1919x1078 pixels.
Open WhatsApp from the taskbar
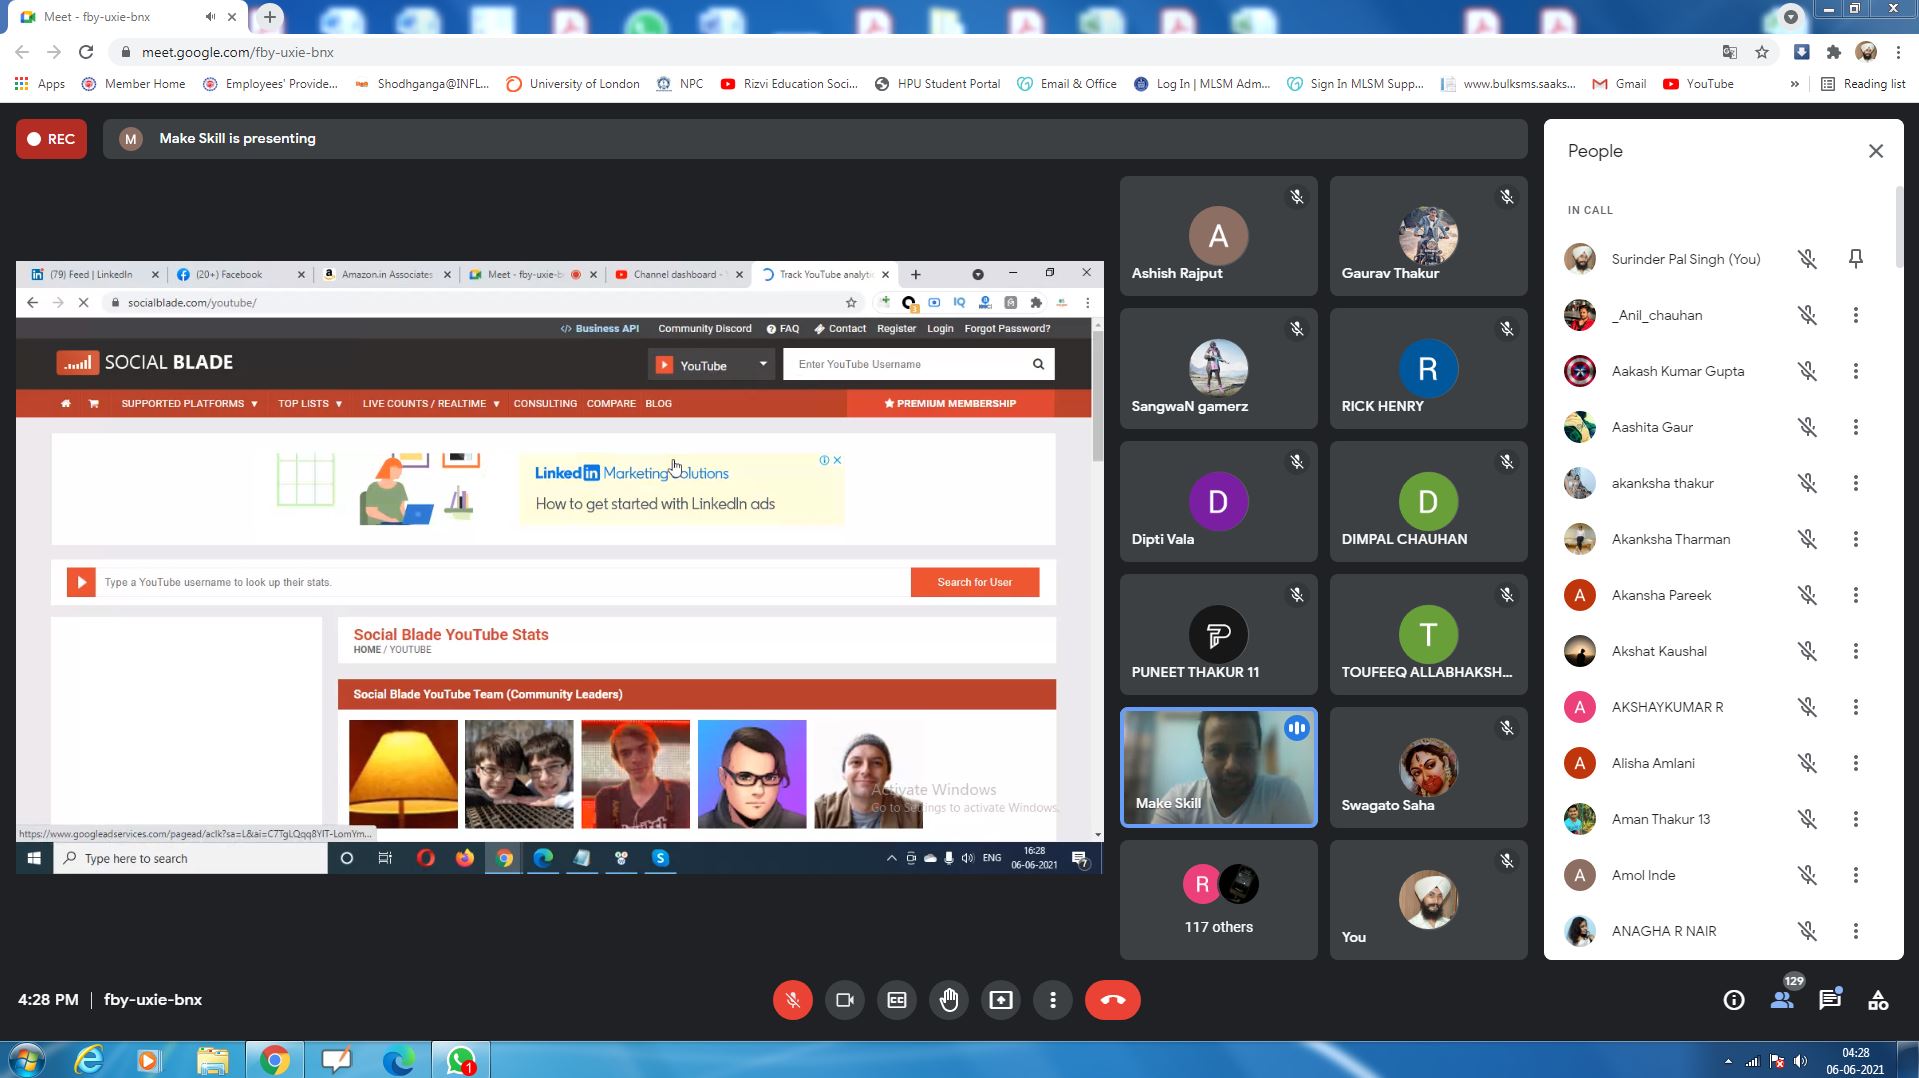point(460,1059)
